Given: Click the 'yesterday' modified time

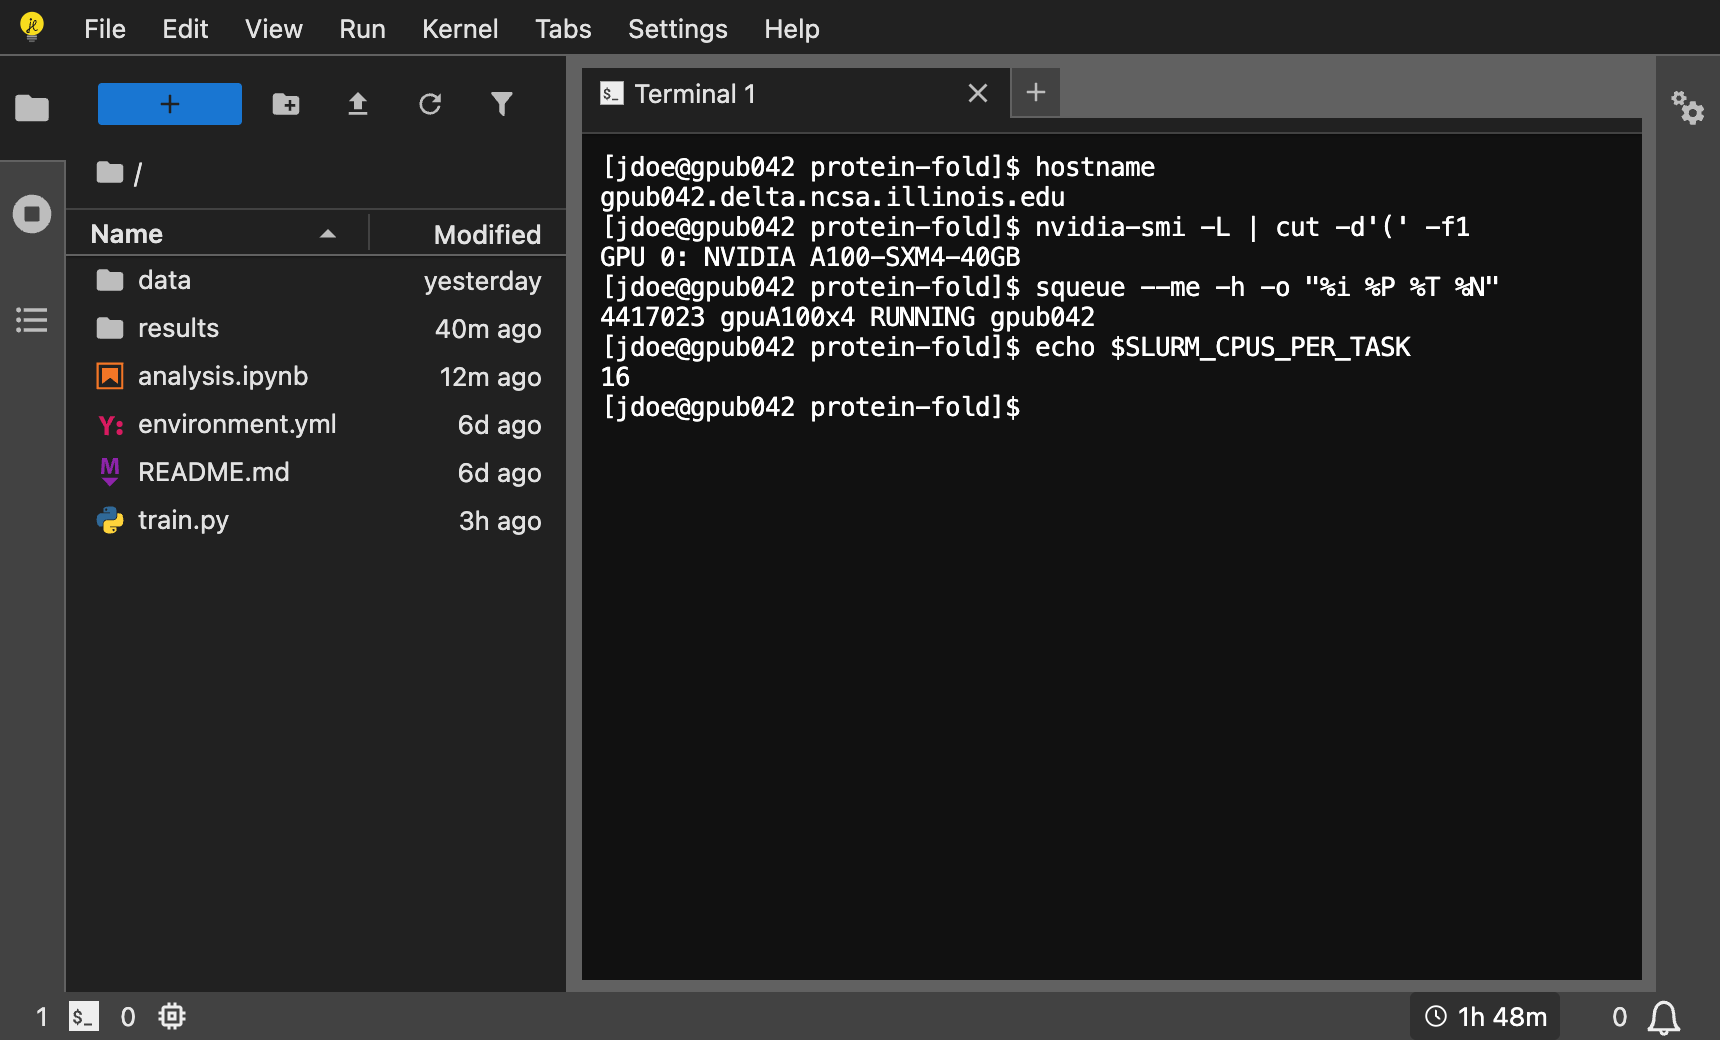Looking at the screenshot, I should [x=482, y=281].
